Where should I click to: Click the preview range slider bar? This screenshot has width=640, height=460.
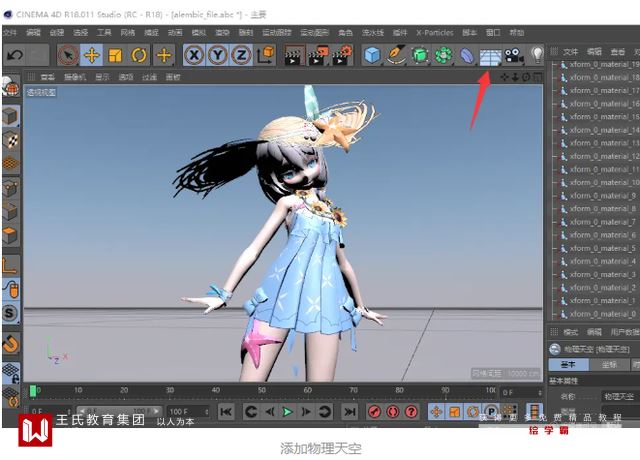(x=119, y=411)
